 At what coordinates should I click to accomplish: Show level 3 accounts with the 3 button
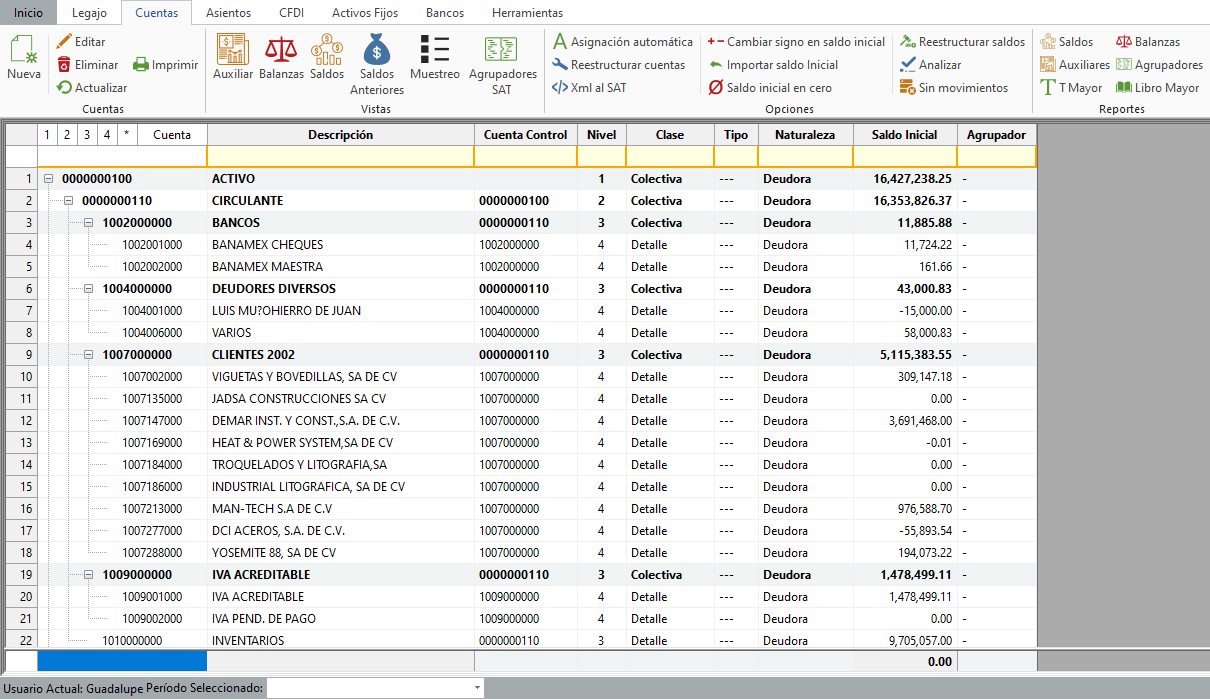[x=87, y=134]
